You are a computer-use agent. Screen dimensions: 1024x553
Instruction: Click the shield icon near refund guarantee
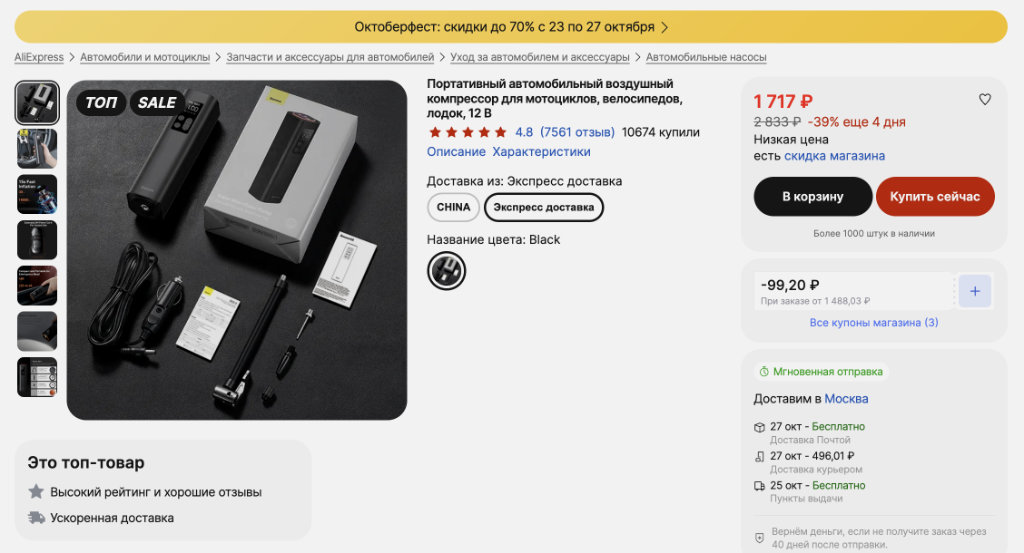tap(759, 538)
